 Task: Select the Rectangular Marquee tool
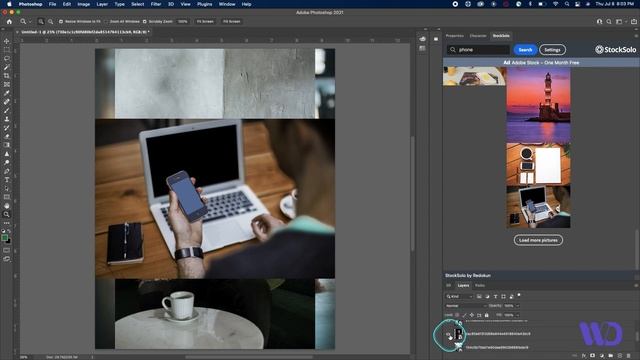point(7,50)
